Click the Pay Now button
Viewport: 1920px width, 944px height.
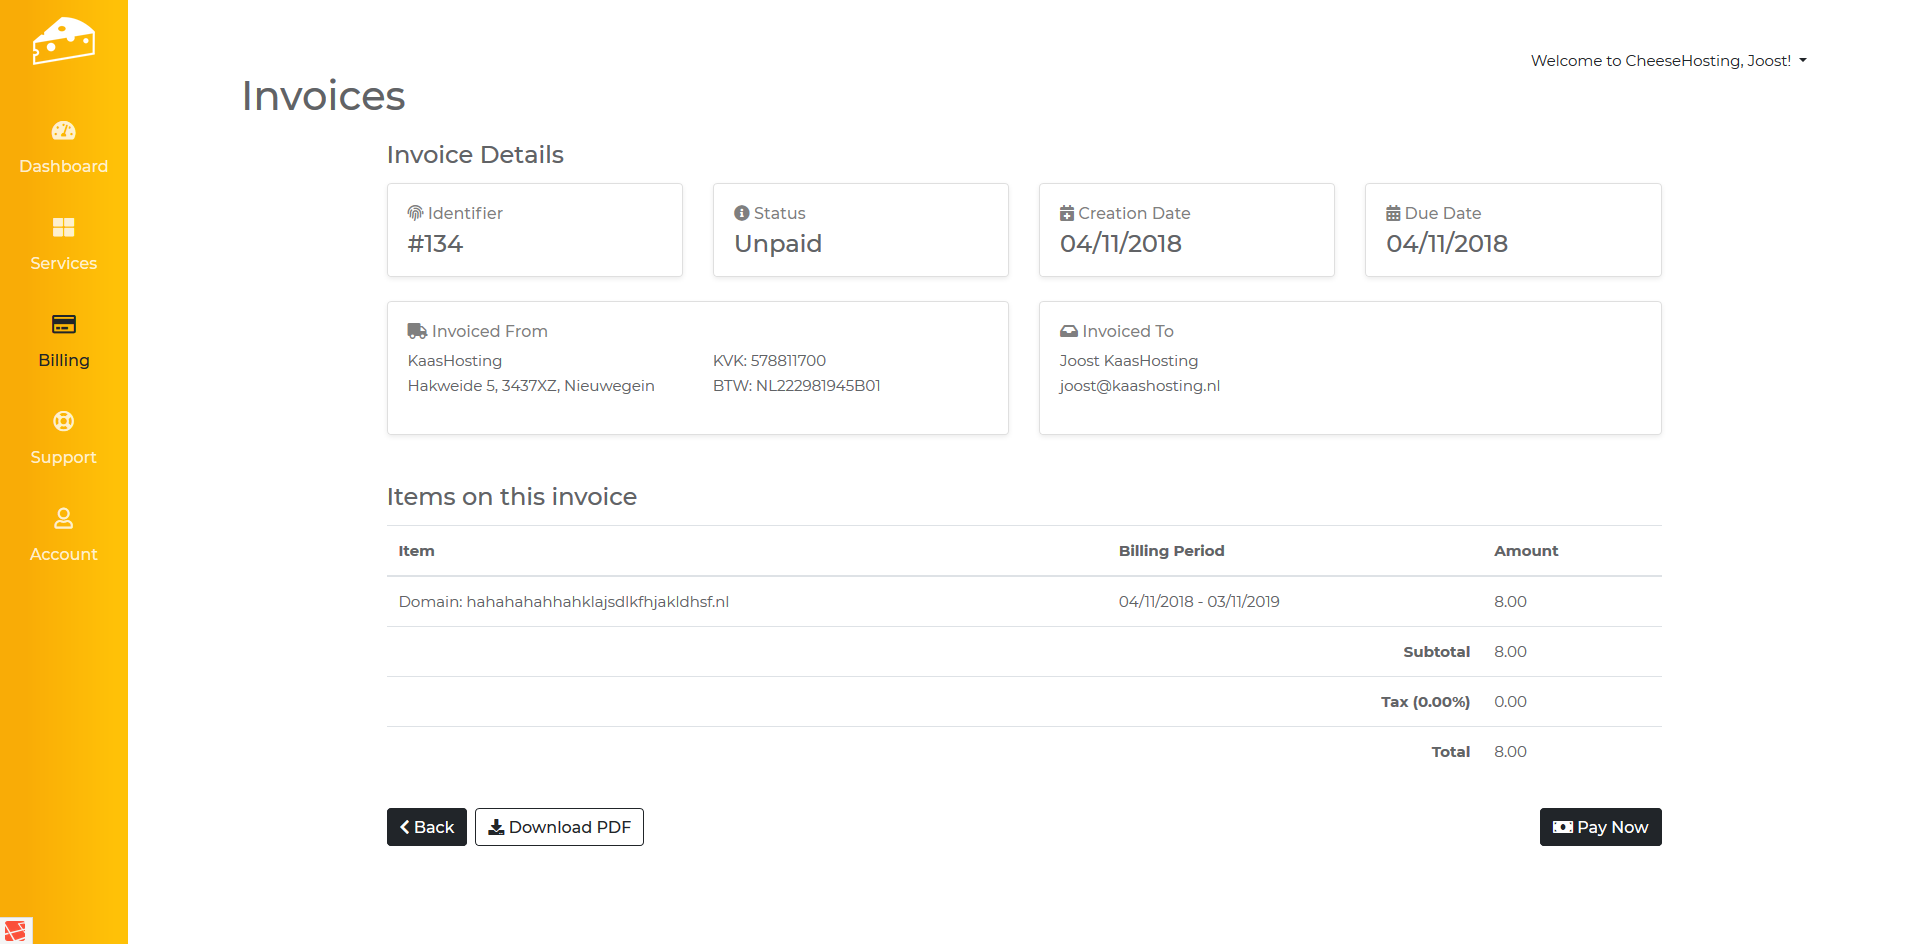tap(1600, 827)
